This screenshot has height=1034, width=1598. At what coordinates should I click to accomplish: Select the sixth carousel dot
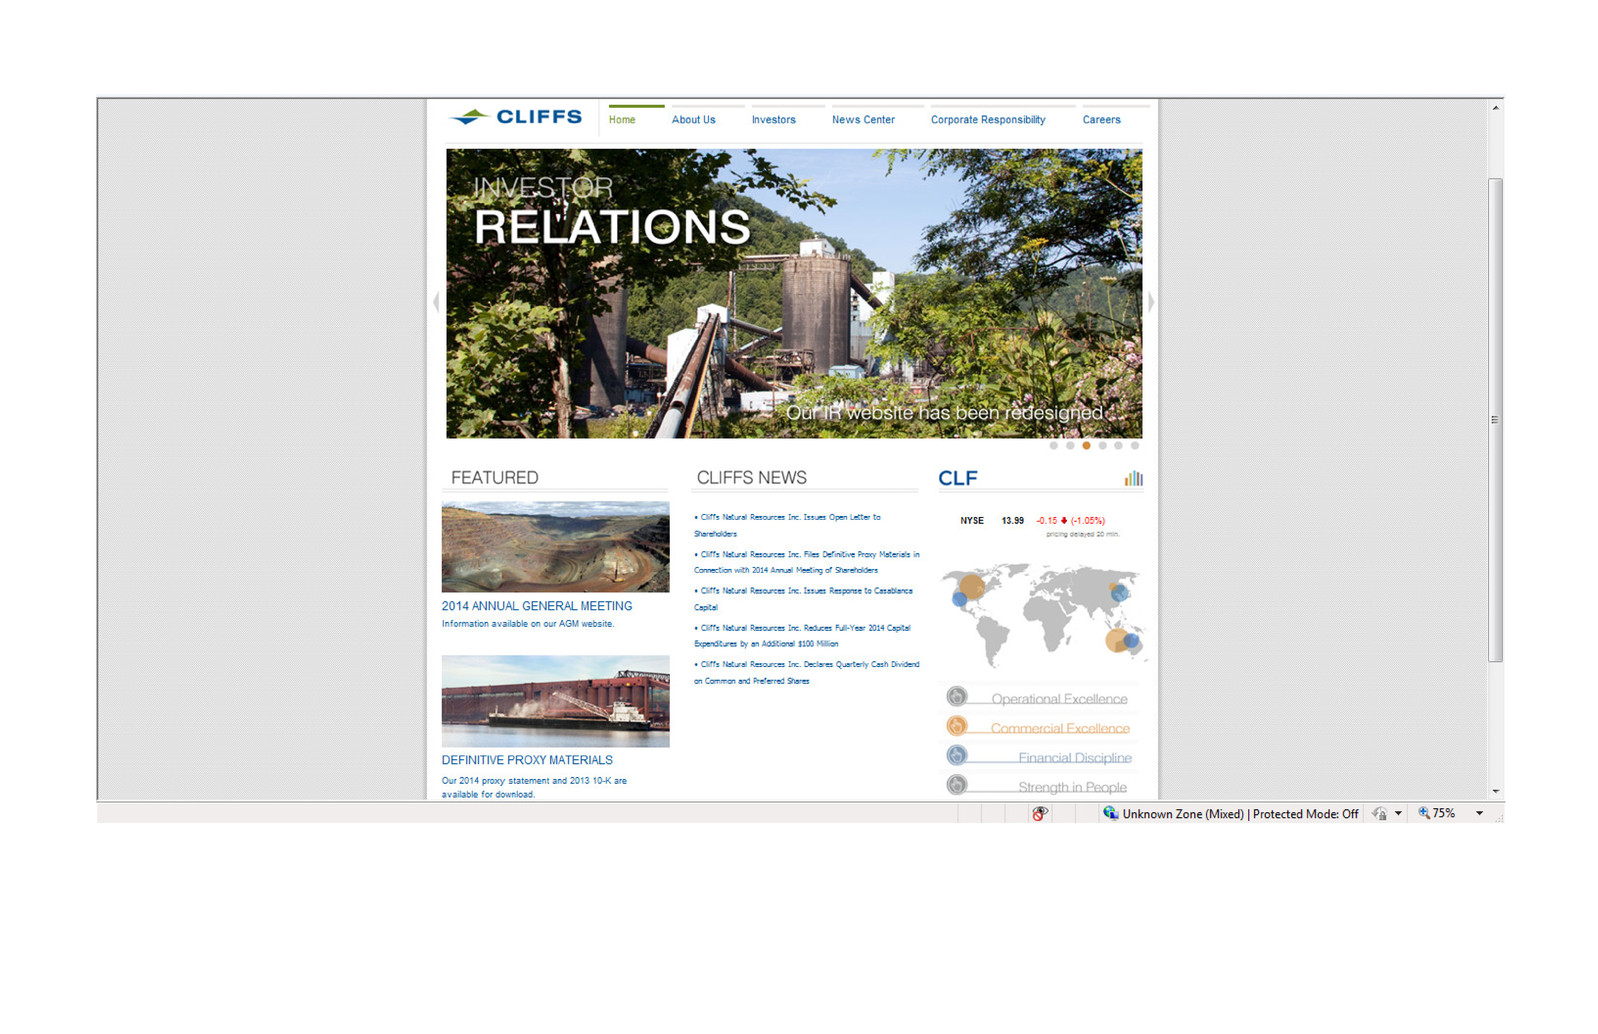pos(1134,446)
